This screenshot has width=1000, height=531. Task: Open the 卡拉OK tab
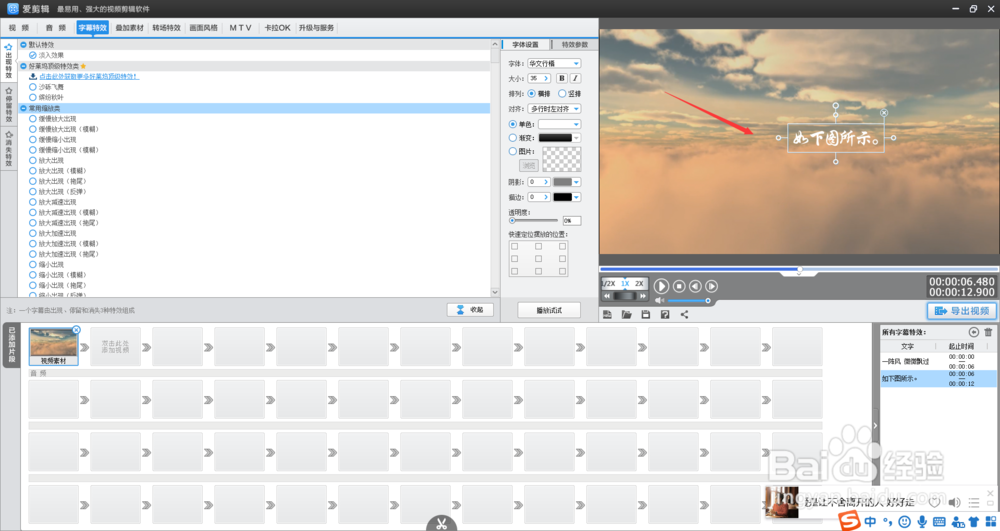(x=277, y=27)
